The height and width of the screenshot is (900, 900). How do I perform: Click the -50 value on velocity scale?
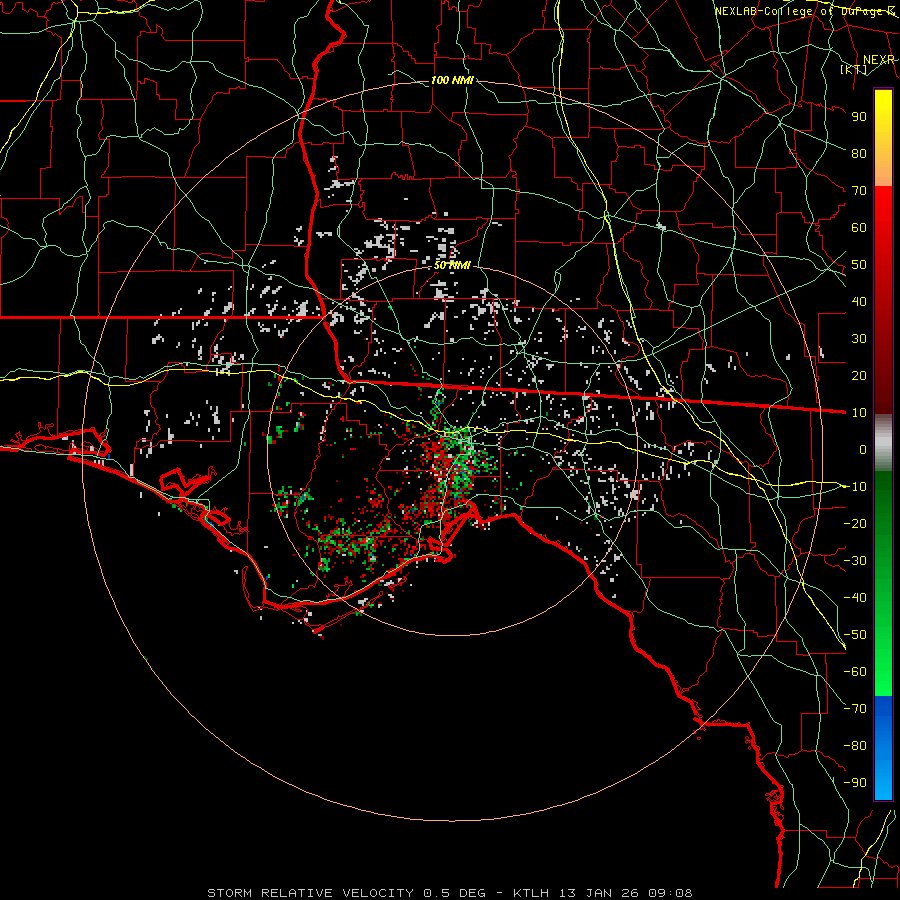click(x=855, y=635)
